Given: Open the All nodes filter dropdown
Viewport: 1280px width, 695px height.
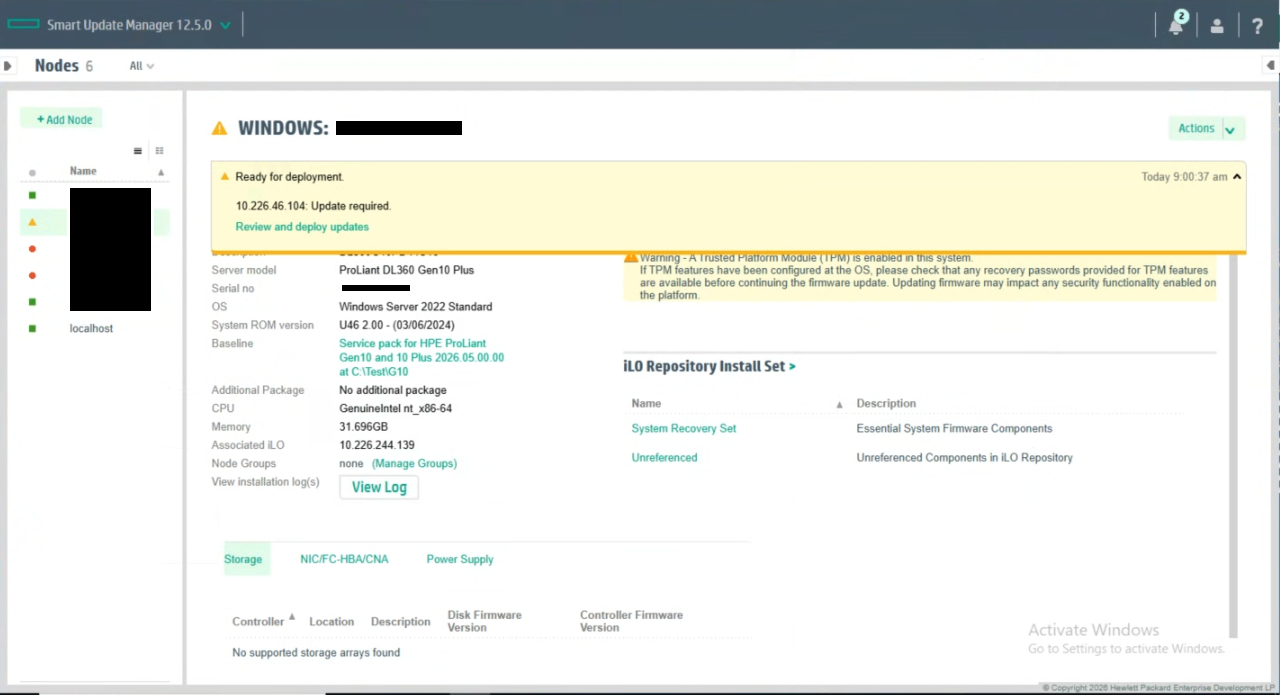Looking at the screenshot, I should pyautogui.click(x=142, y=66).
